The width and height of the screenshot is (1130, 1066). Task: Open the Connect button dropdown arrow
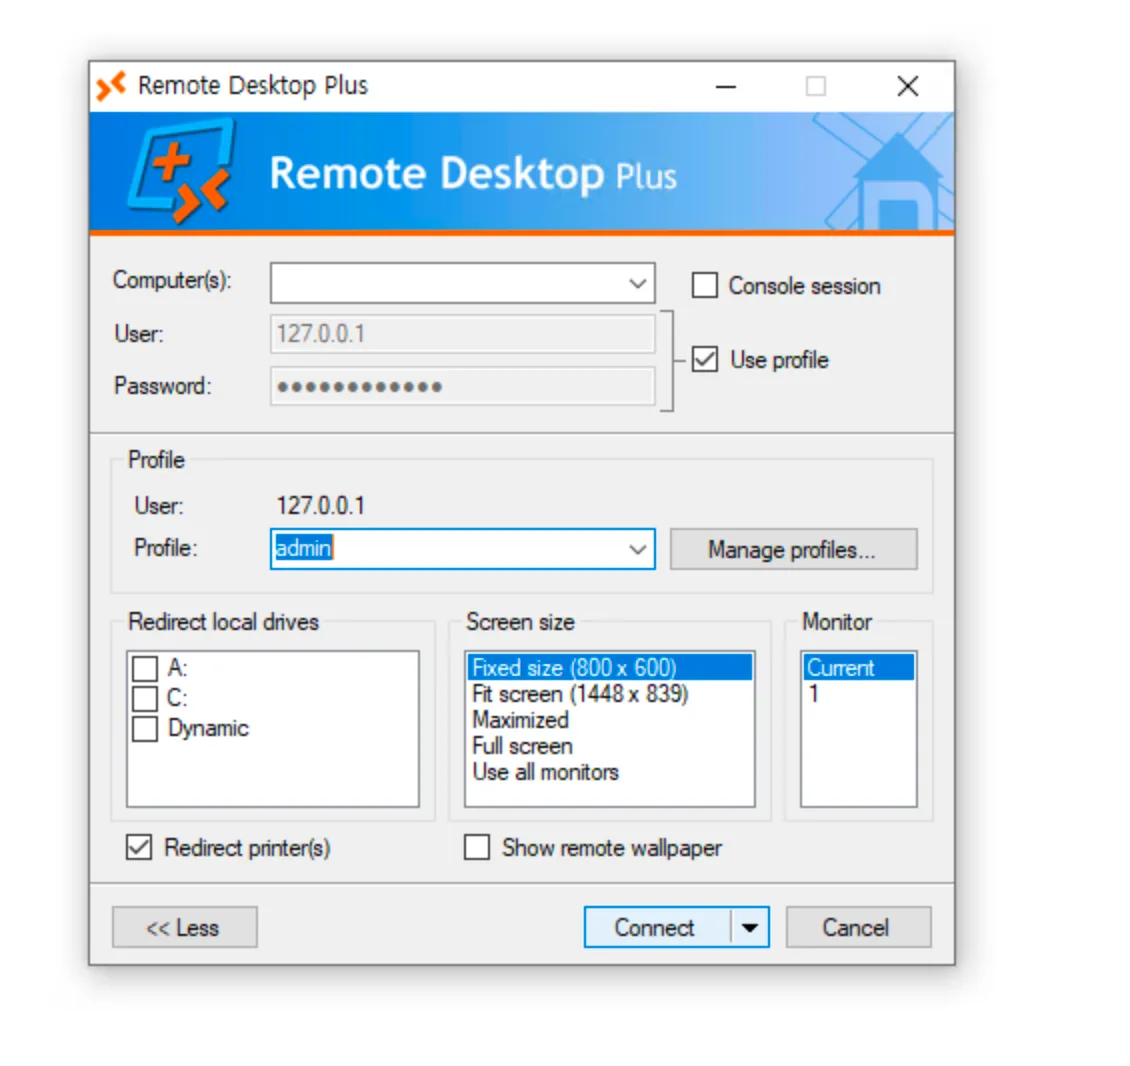[749, 927]
